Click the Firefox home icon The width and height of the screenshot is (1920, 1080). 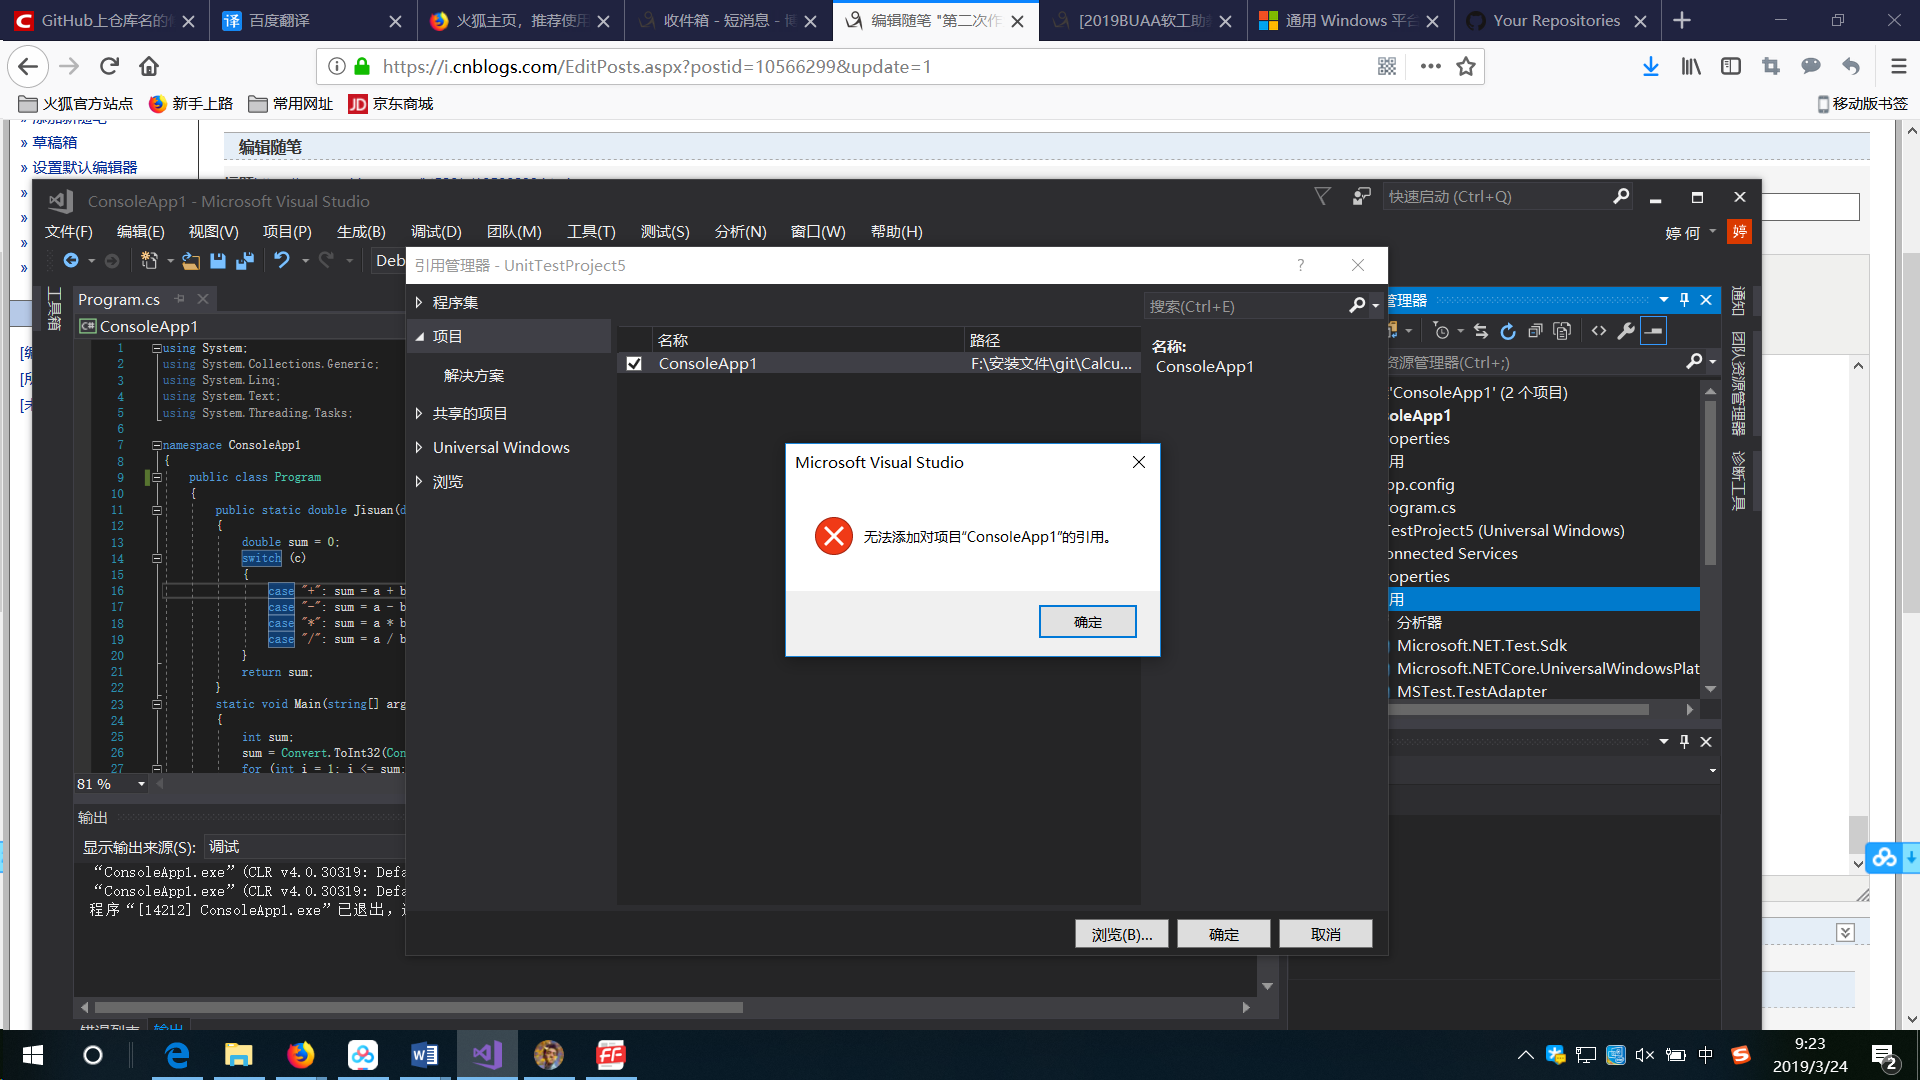[149, 66]
